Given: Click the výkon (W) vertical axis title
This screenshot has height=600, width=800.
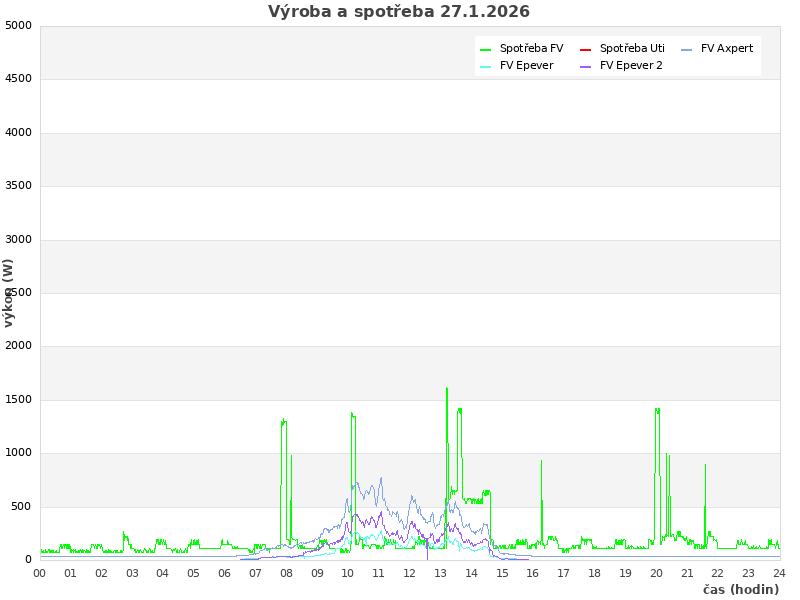Looking at the screenshot, I should point(9,292).
